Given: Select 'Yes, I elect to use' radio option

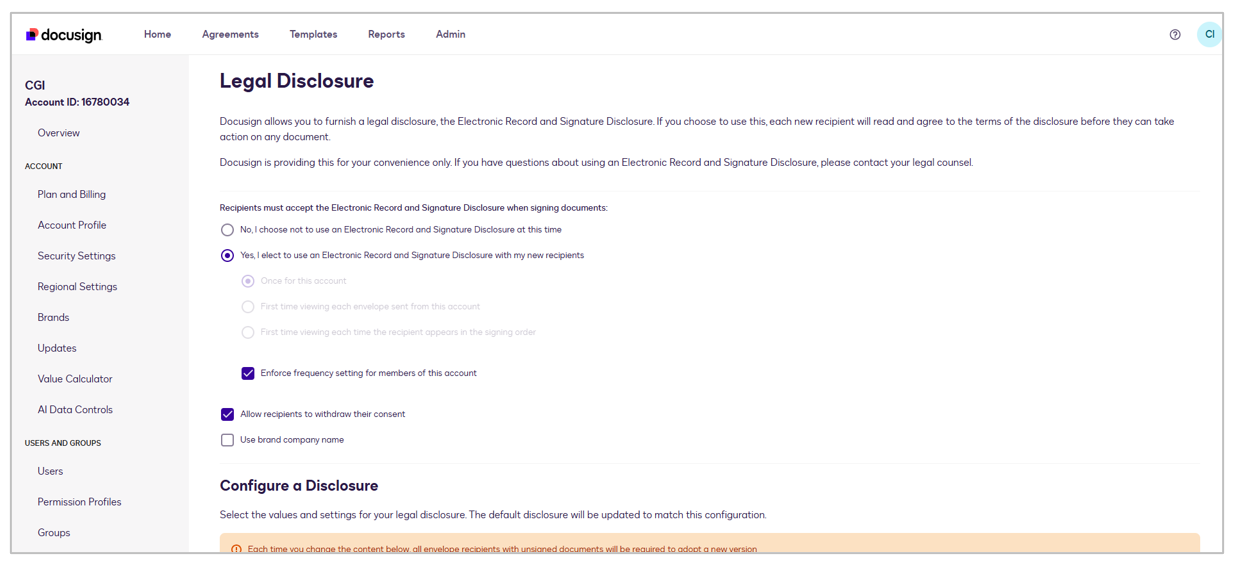Looking at the screenshot, I should point(228,256).
